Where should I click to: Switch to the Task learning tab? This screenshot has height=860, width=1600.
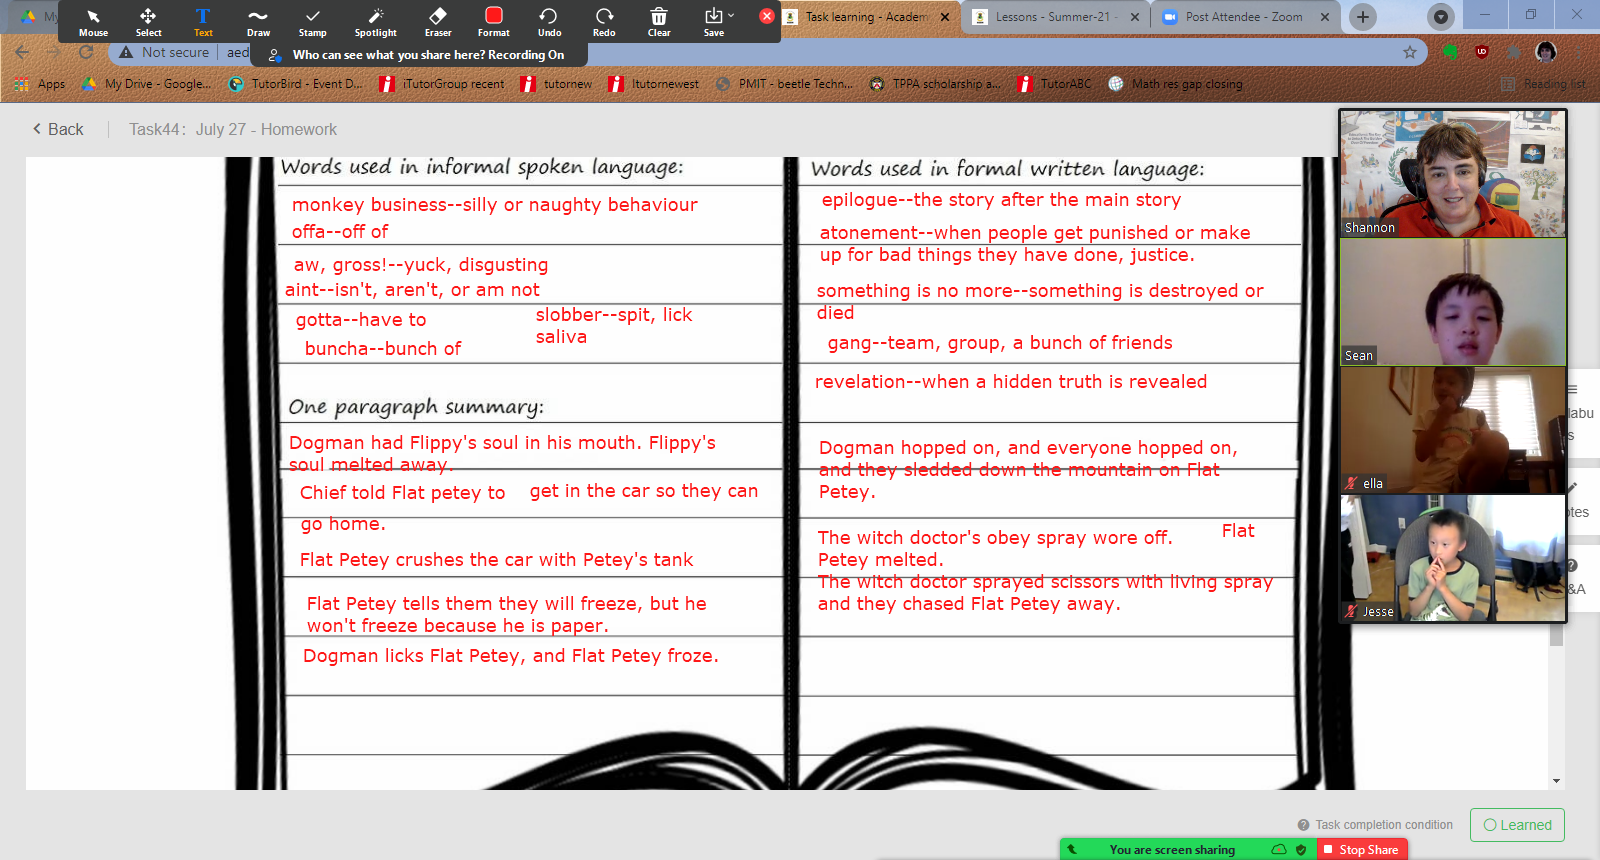coord(866,17)
